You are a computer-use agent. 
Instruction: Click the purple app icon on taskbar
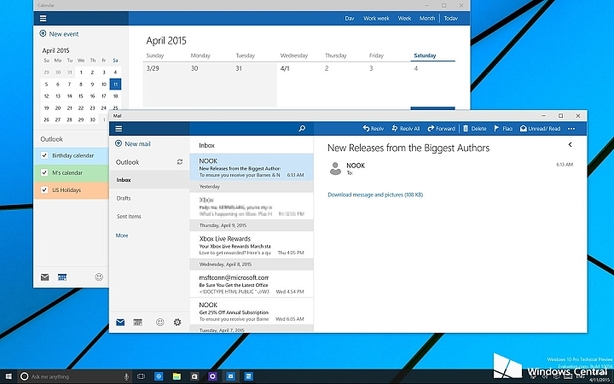[212, 377]
